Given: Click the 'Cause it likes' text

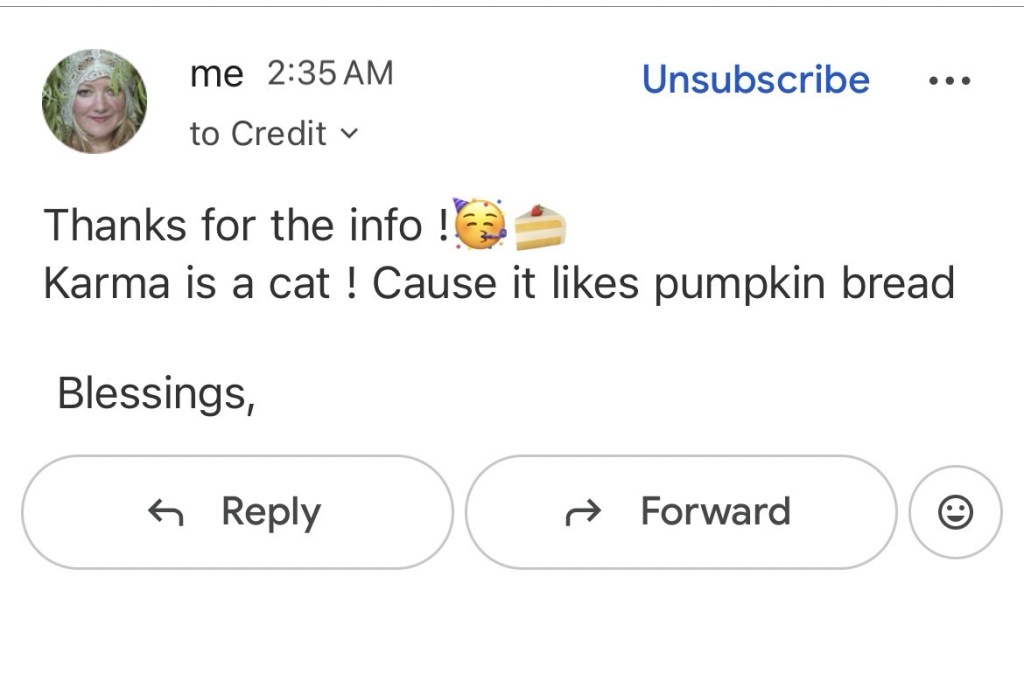Looking at the screenshot, I should 505,284.
